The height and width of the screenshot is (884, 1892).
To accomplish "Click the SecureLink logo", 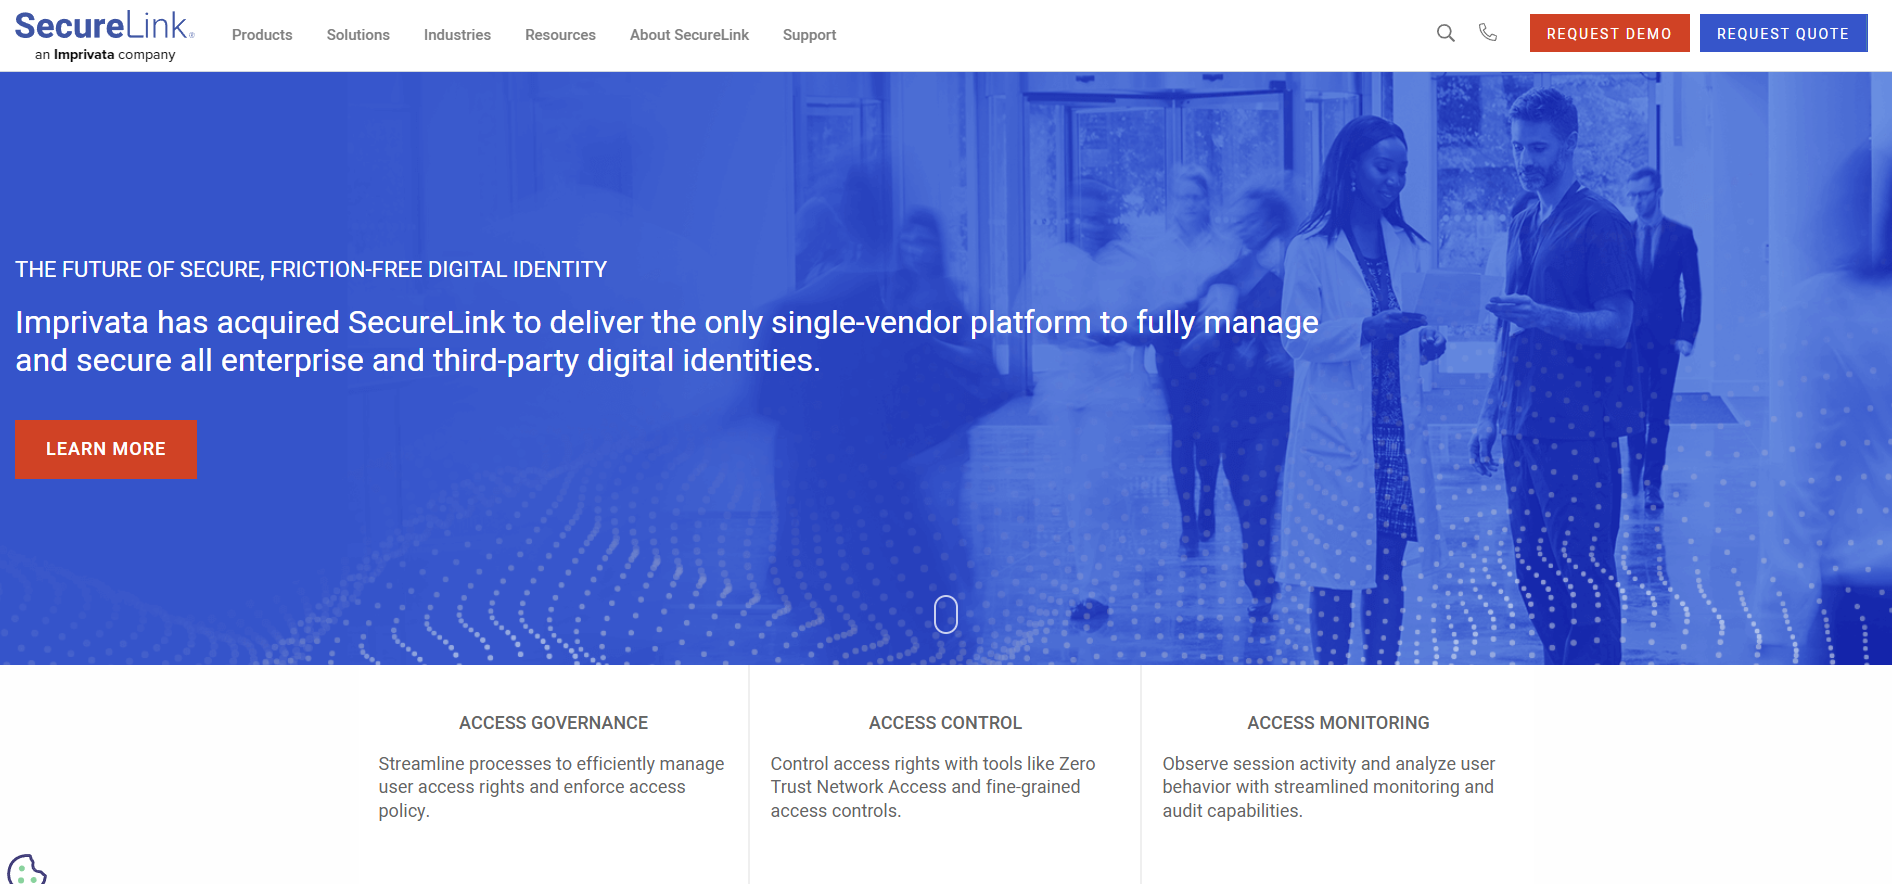I will [x=104, y=26].
